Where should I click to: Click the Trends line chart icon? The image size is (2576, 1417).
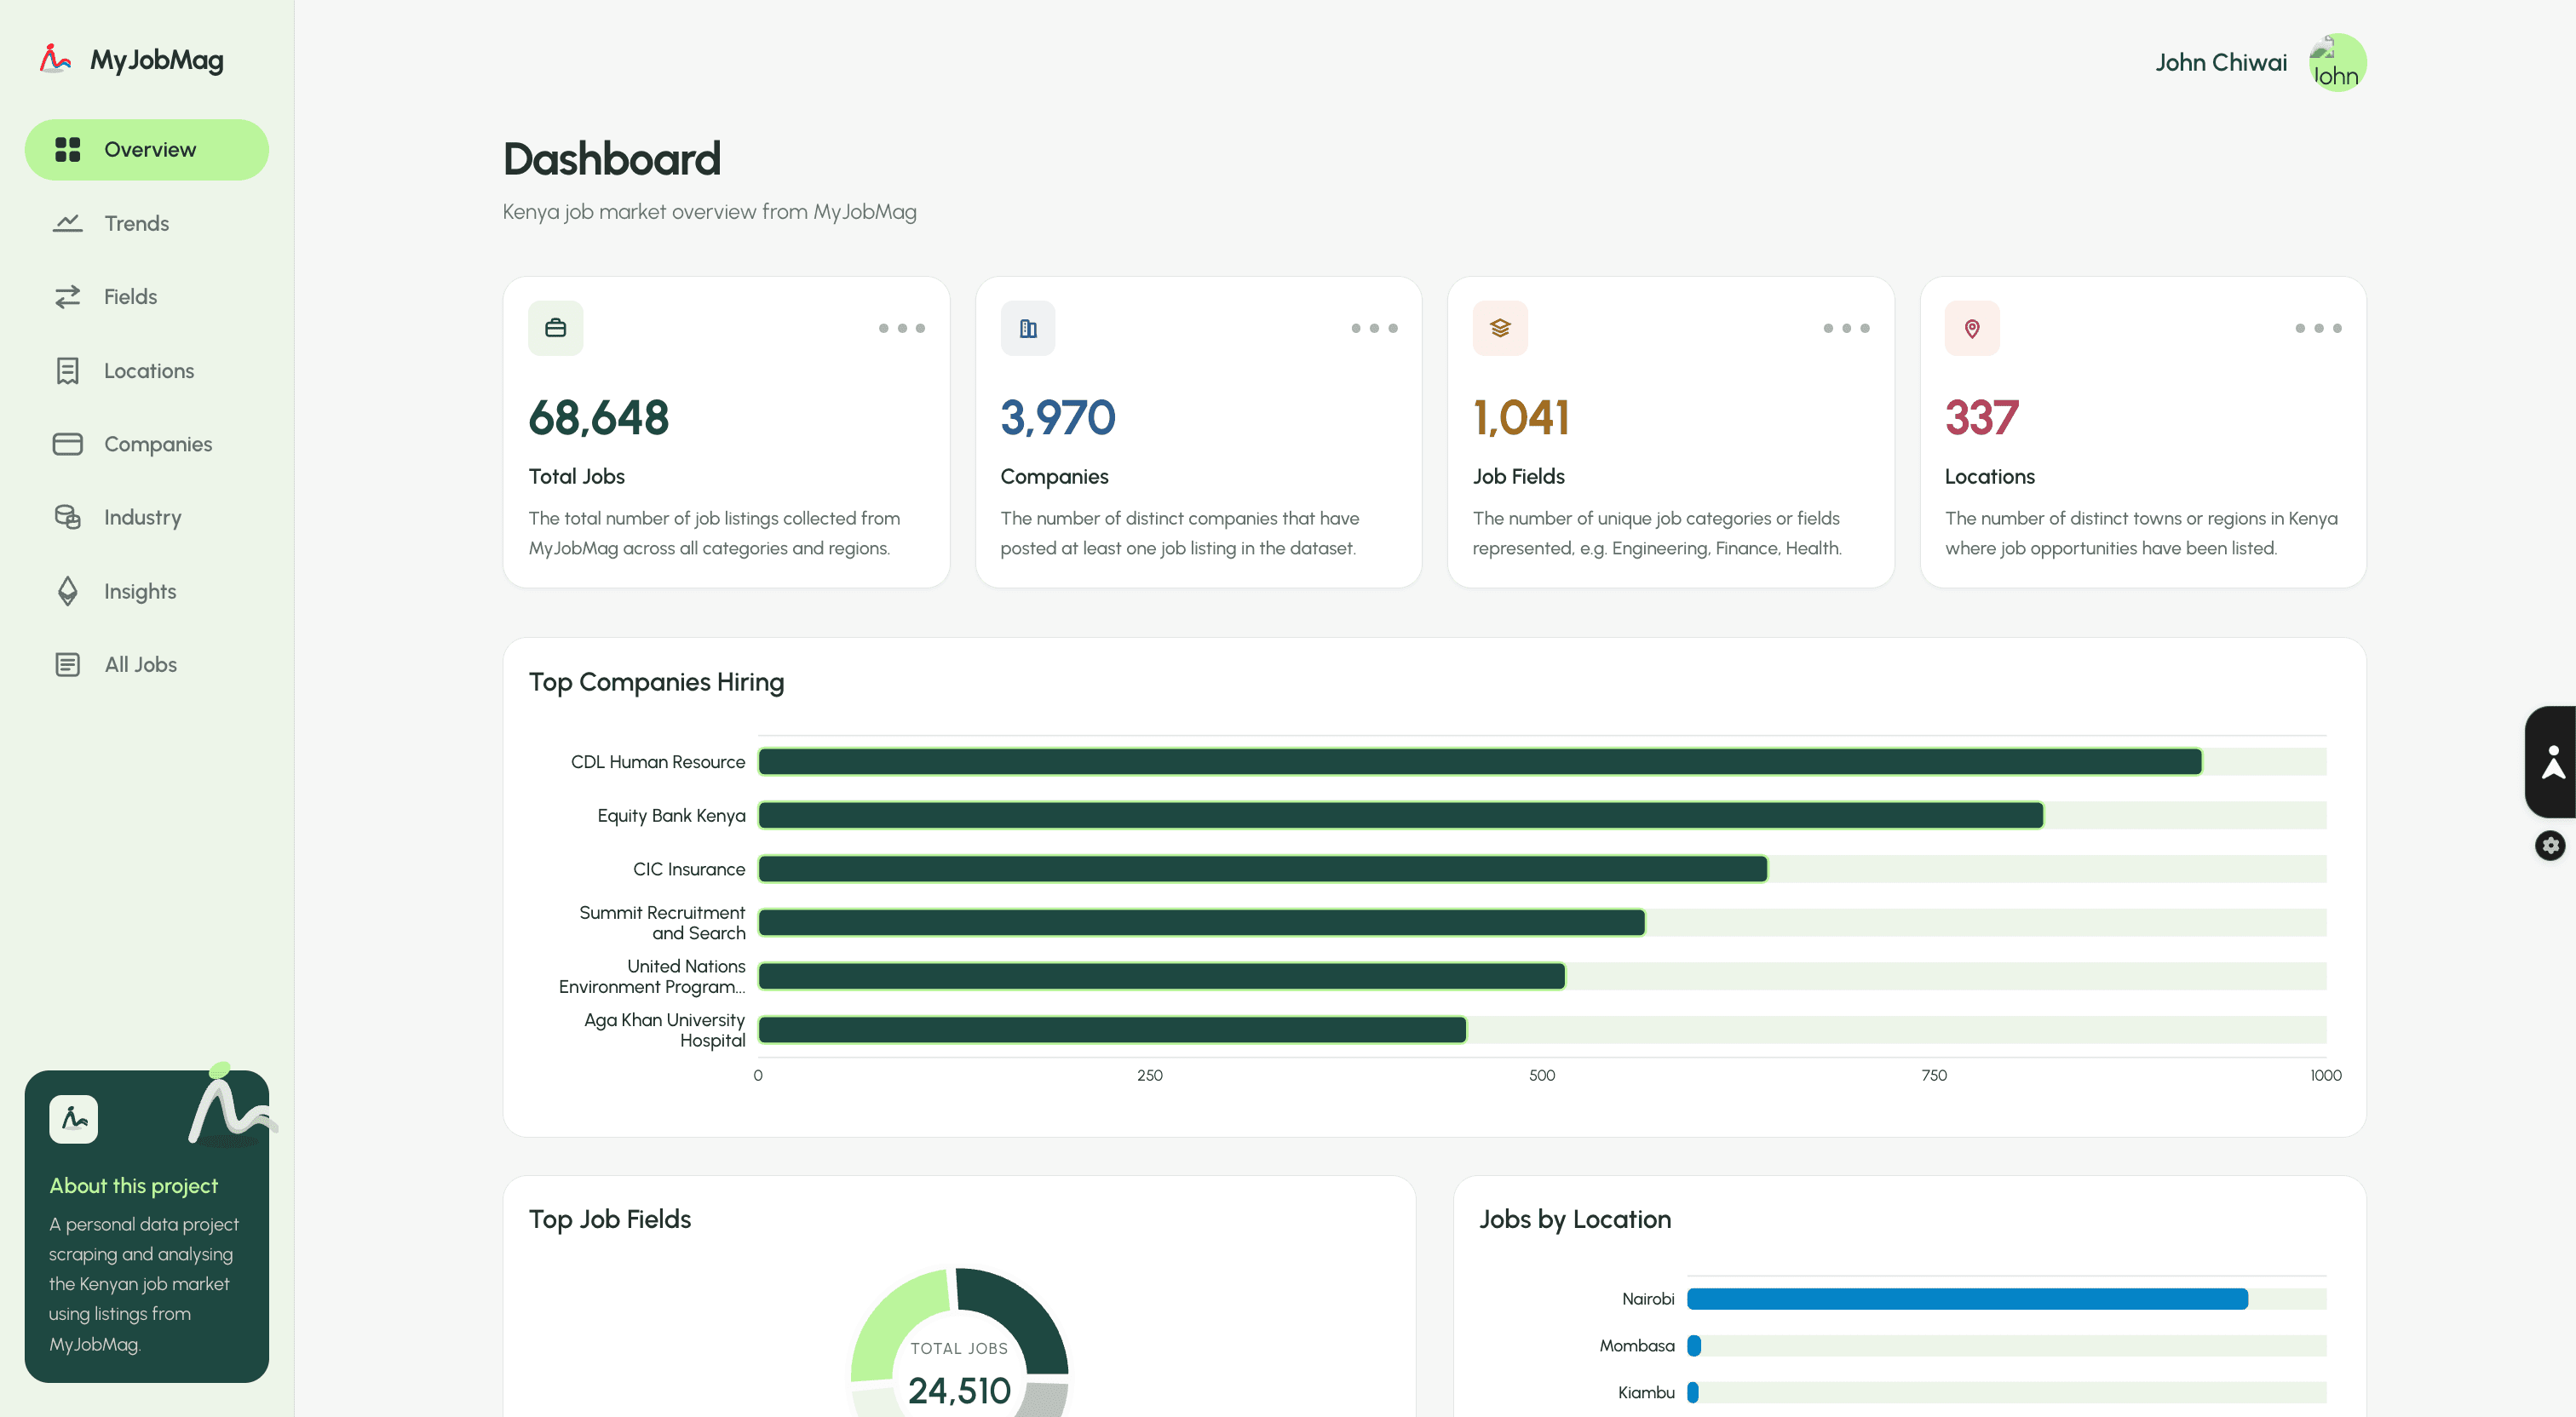click(67, 223)
